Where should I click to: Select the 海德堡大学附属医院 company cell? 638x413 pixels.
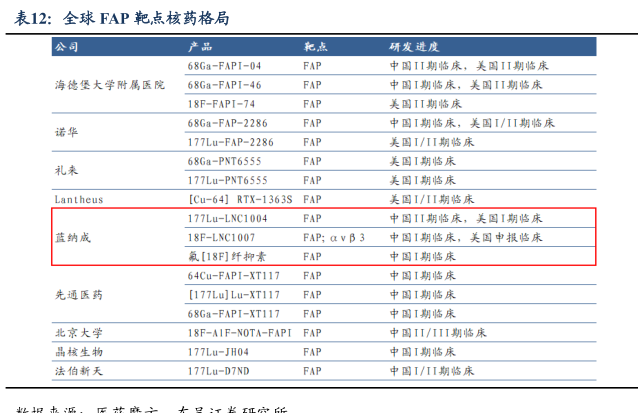110,85
